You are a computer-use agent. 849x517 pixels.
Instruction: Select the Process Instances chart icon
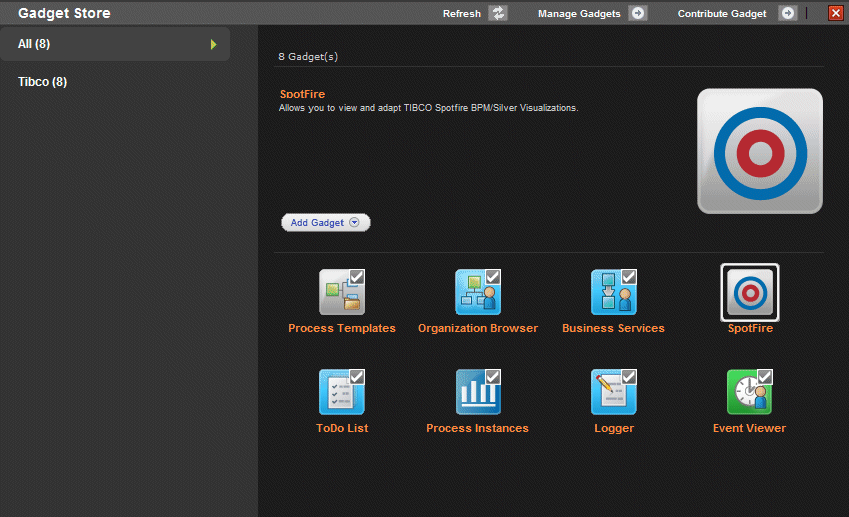click(x=478, y=392)
